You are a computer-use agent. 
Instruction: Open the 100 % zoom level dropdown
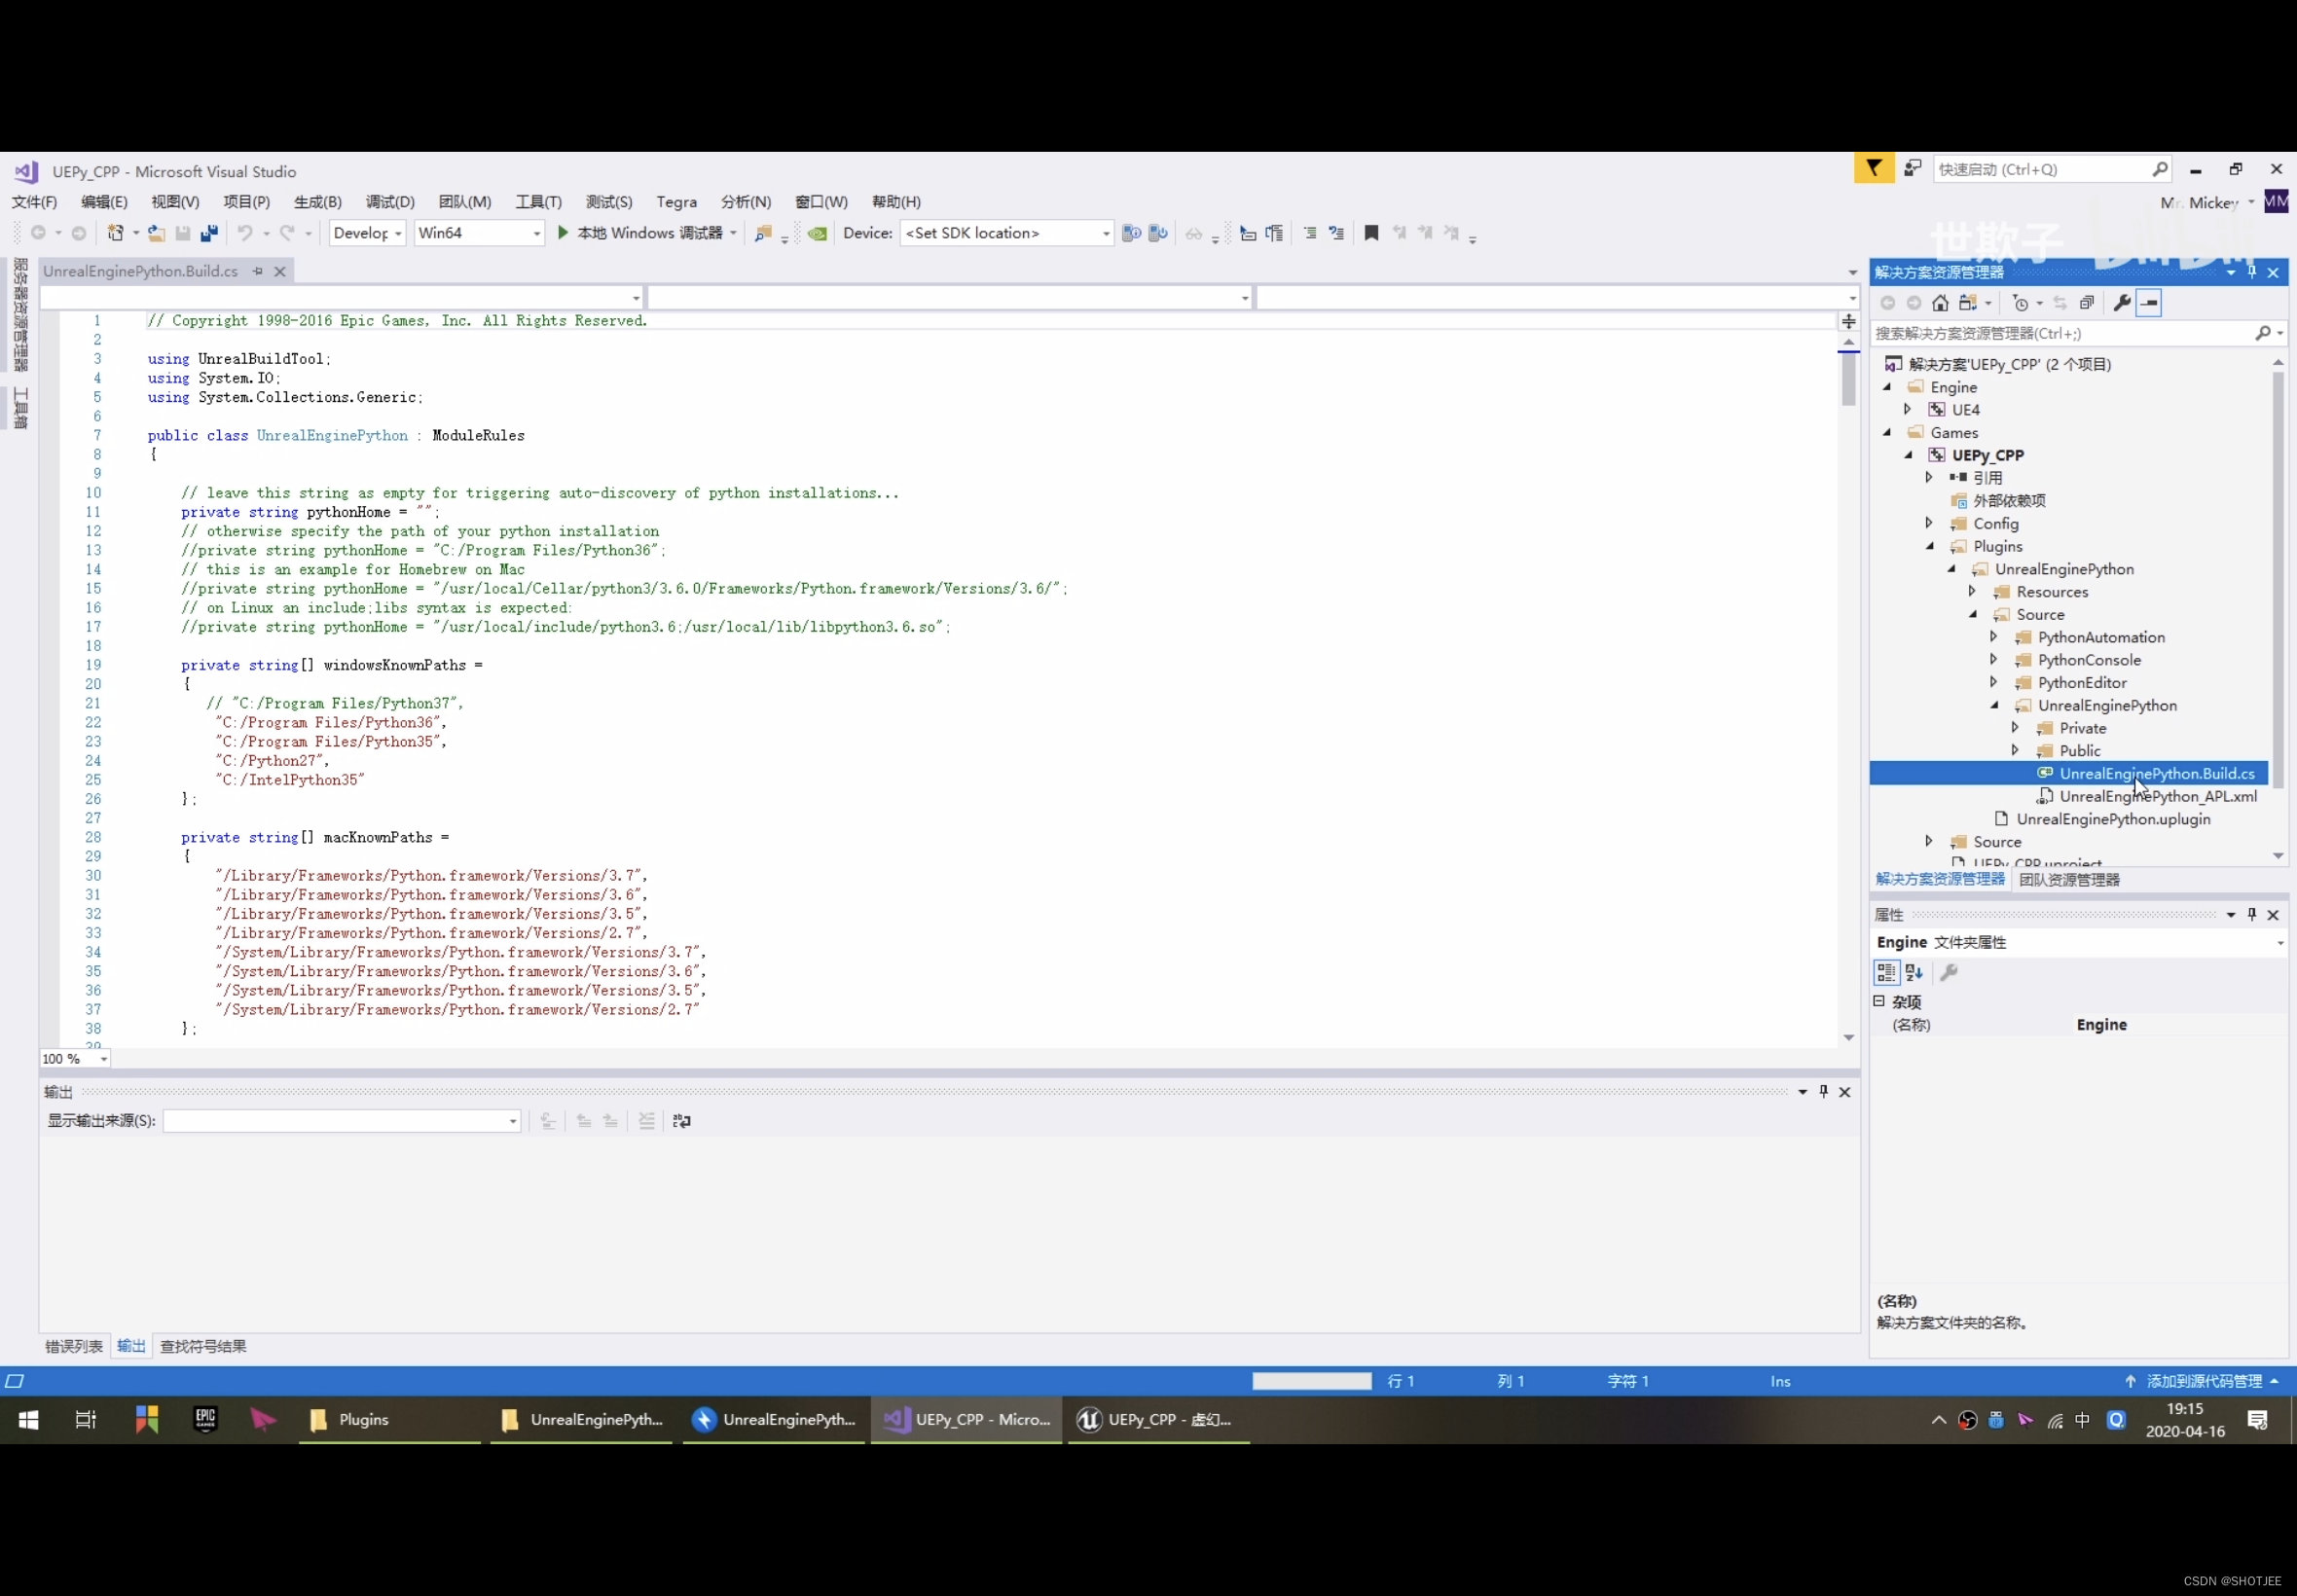point(75,1059)
